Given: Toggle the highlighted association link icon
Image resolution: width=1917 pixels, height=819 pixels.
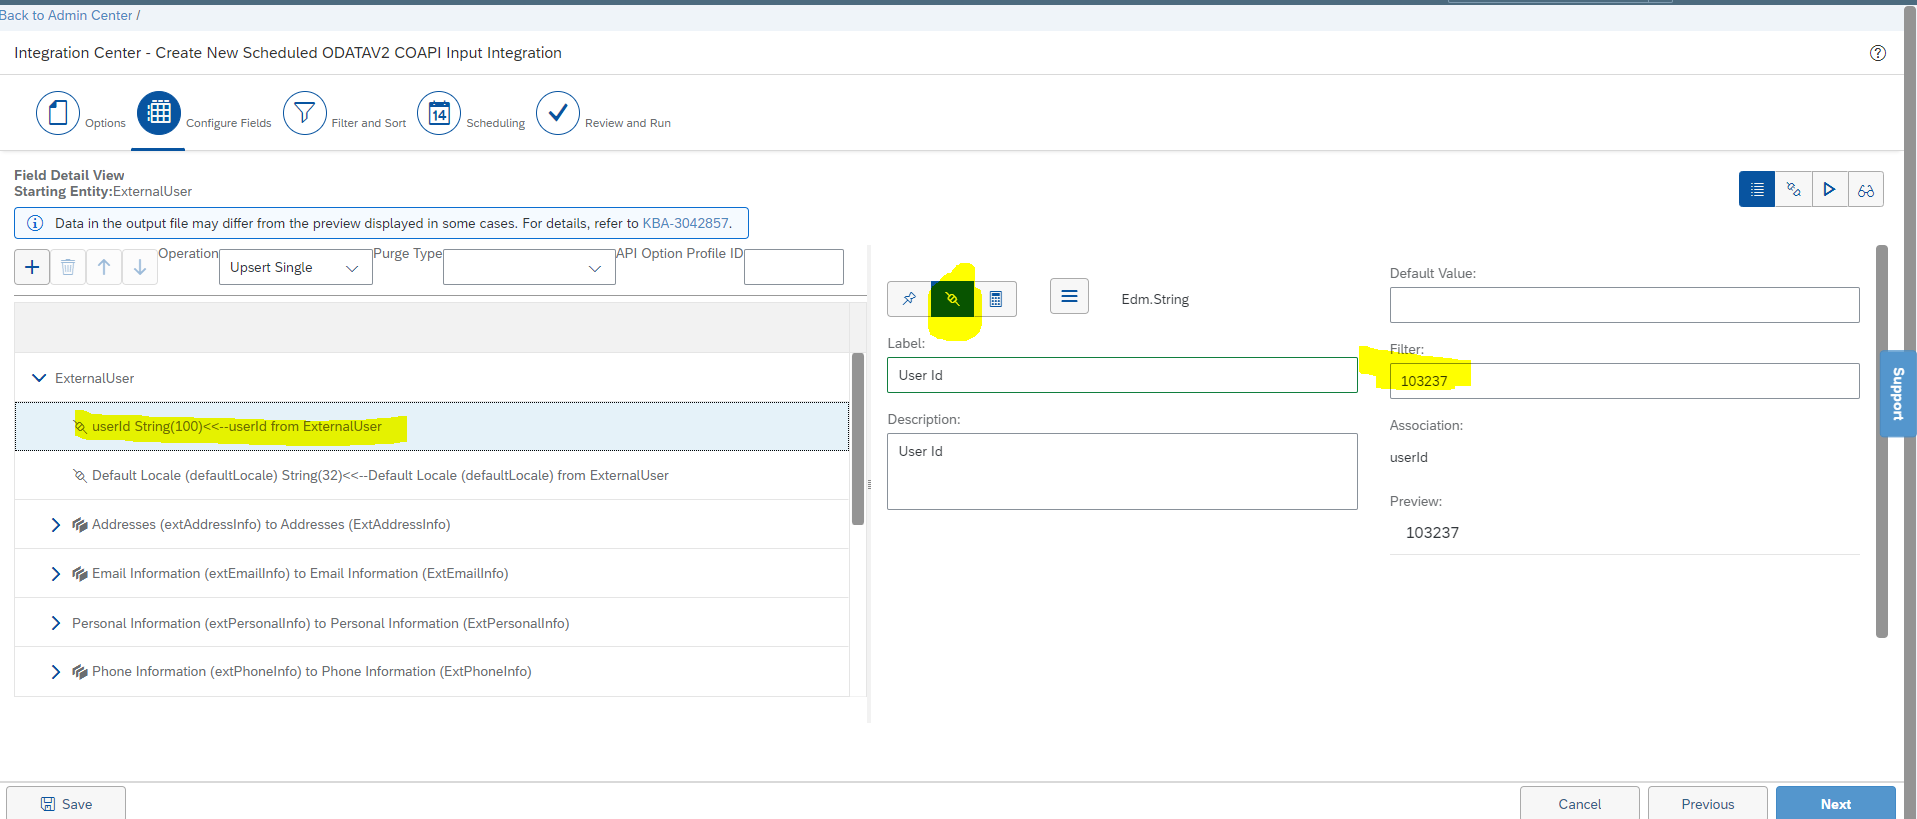Looking at the screenshot, I should point(952,299).
